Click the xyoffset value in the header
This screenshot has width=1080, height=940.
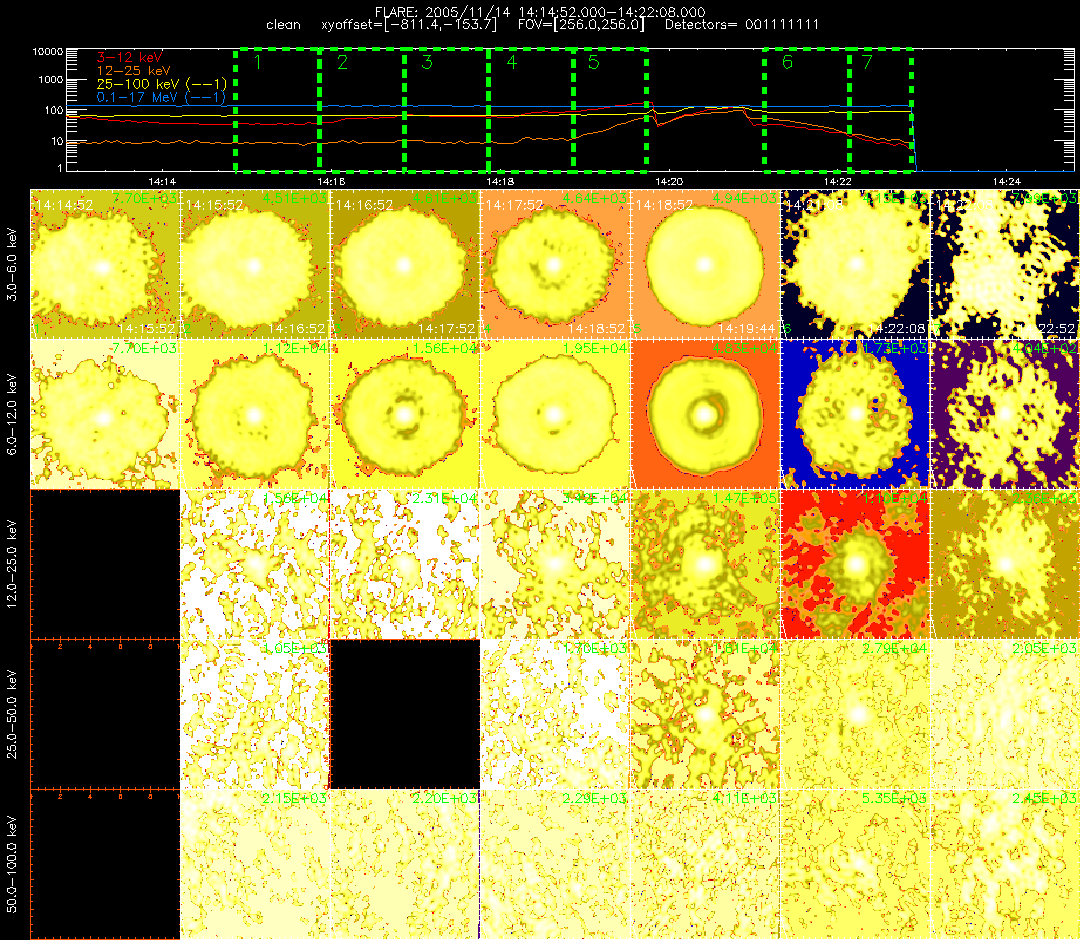(x=409, y=25)
